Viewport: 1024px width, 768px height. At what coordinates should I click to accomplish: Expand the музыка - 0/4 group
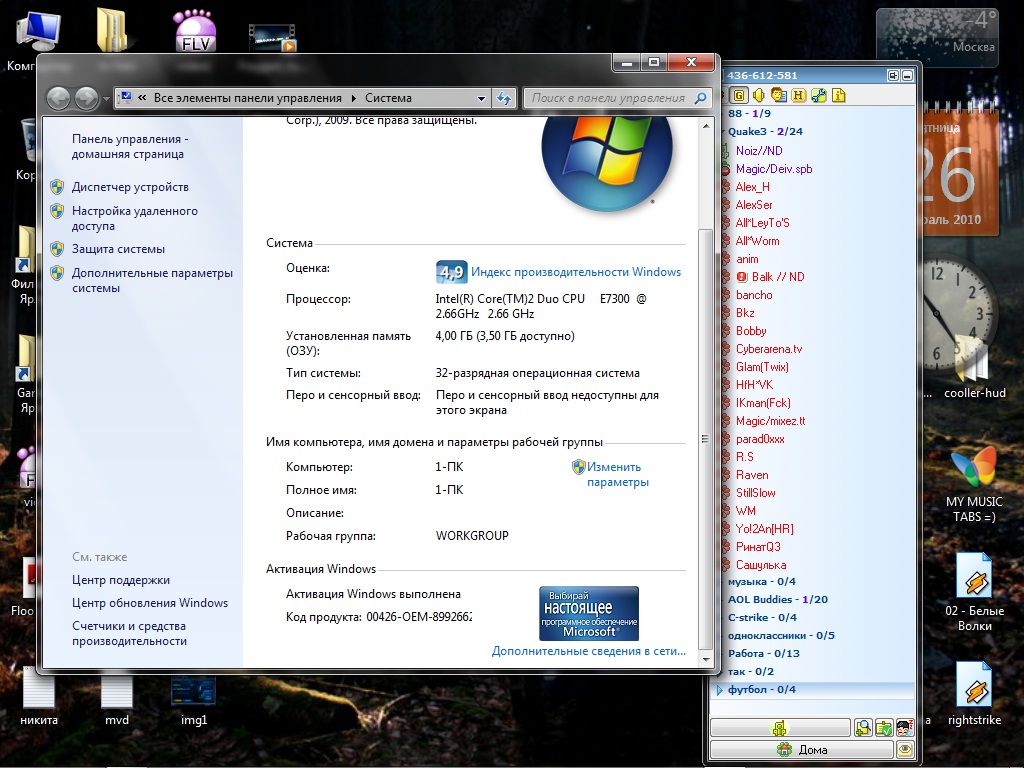[761, 581]
